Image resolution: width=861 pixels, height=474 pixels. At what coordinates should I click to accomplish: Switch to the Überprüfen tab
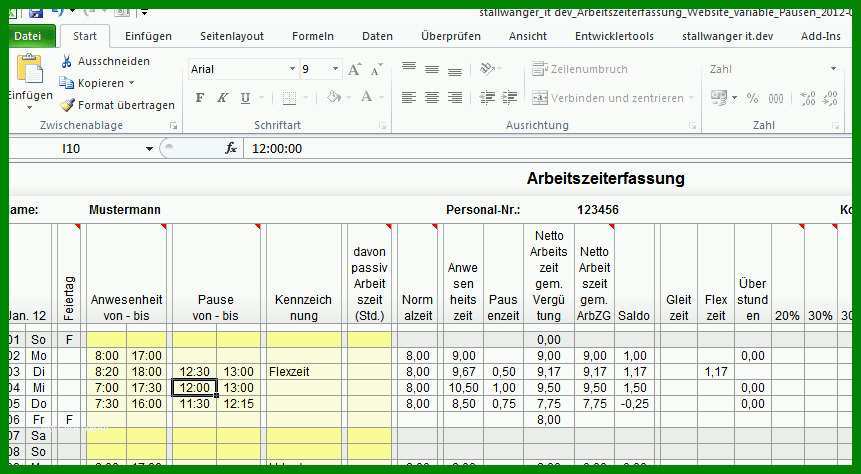(451, 36)
